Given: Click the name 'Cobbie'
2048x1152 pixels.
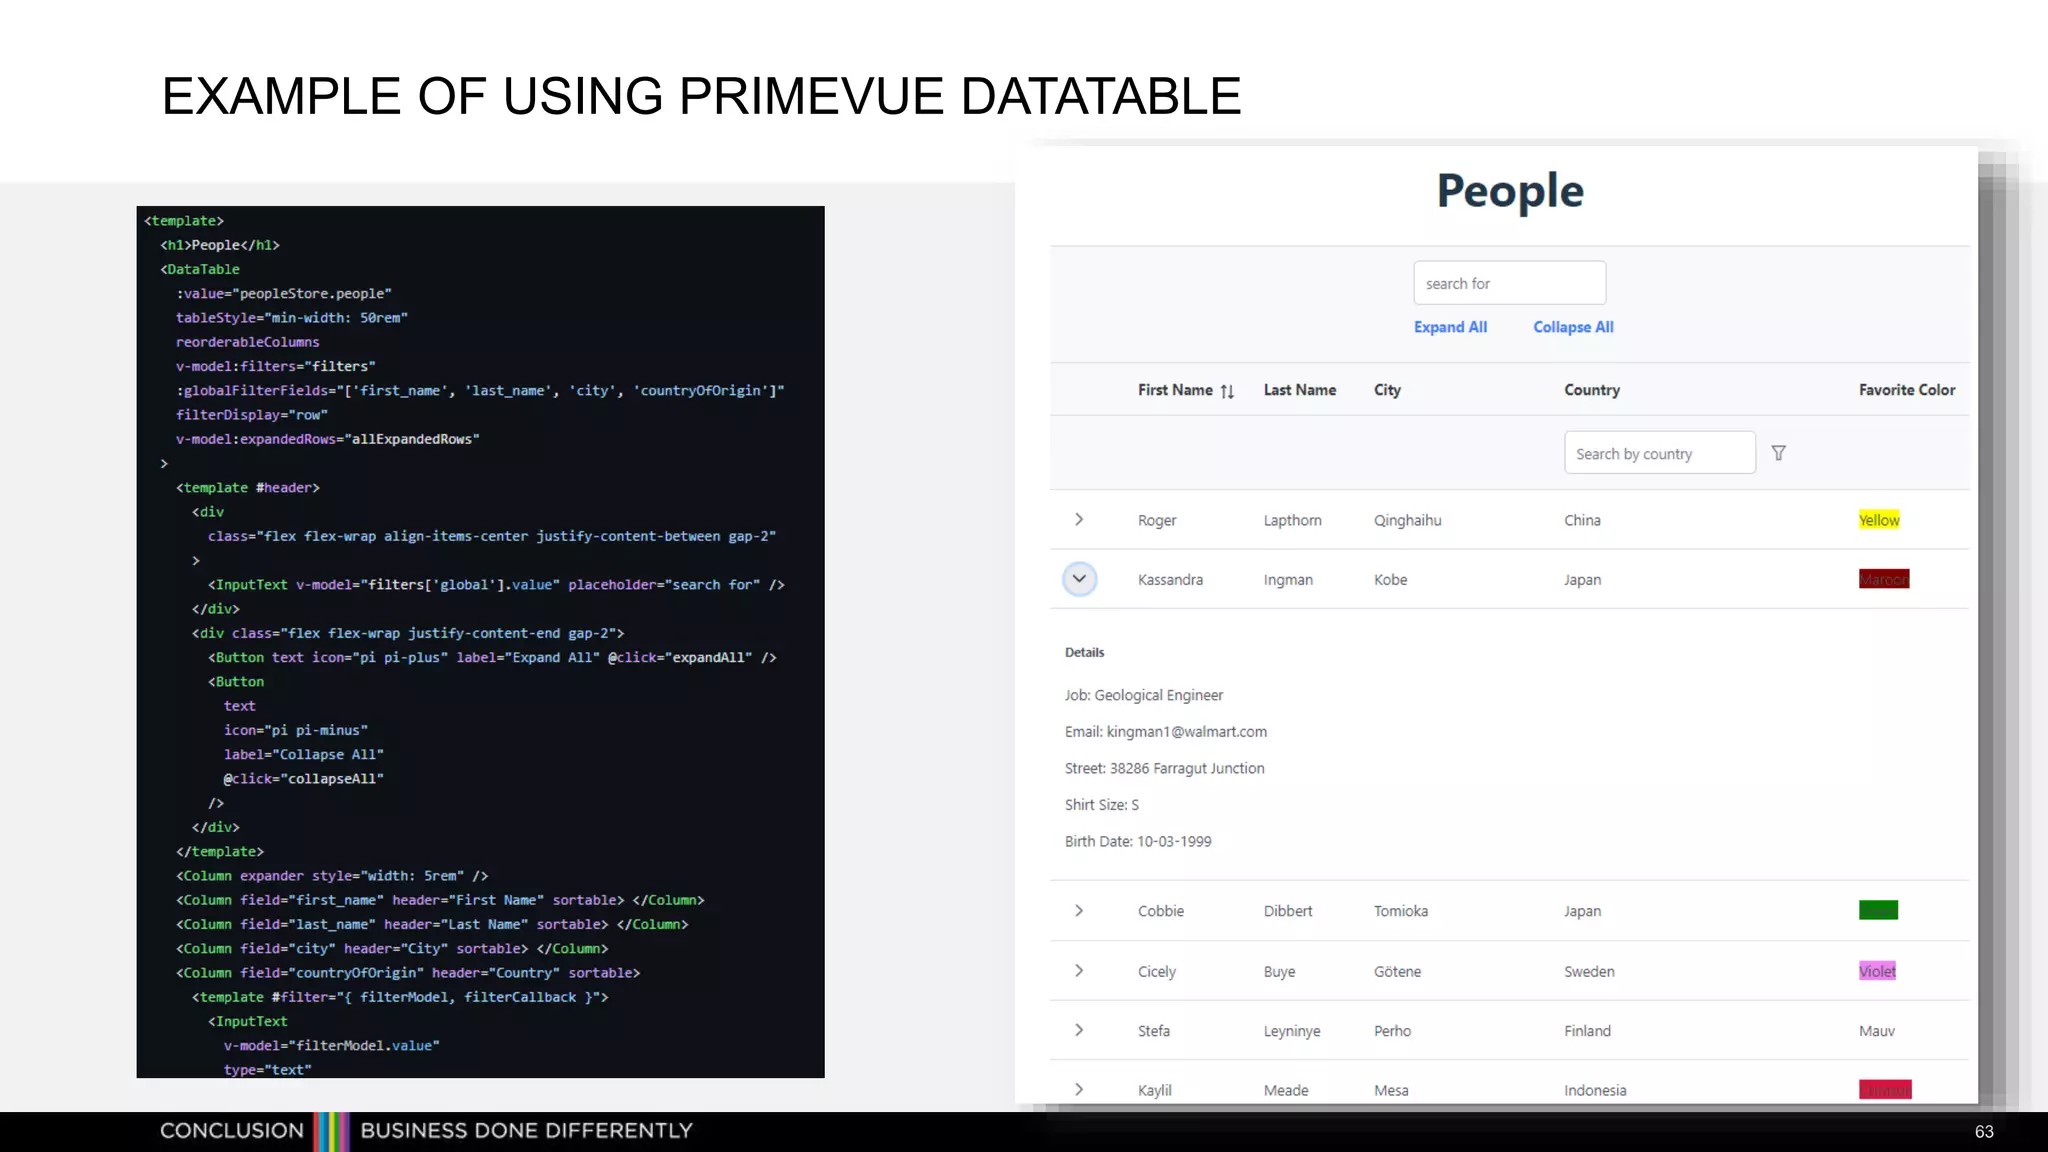Looking at the screenshot, I should [1160, 911].
